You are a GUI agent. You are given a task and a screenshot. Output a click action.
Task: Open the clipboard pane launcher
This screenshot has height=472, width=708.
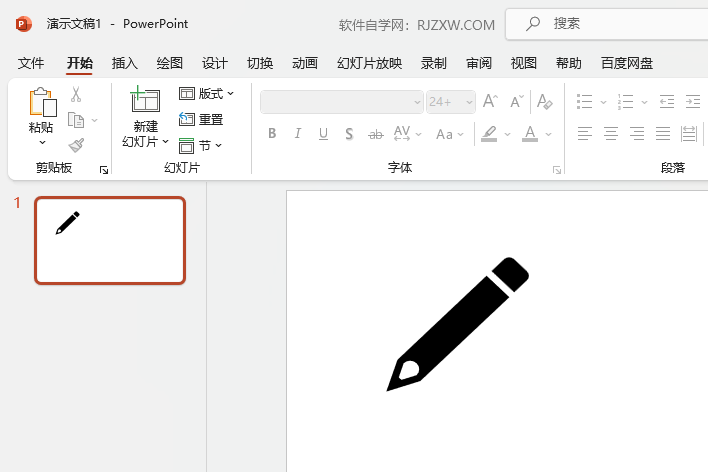[104, 170]
